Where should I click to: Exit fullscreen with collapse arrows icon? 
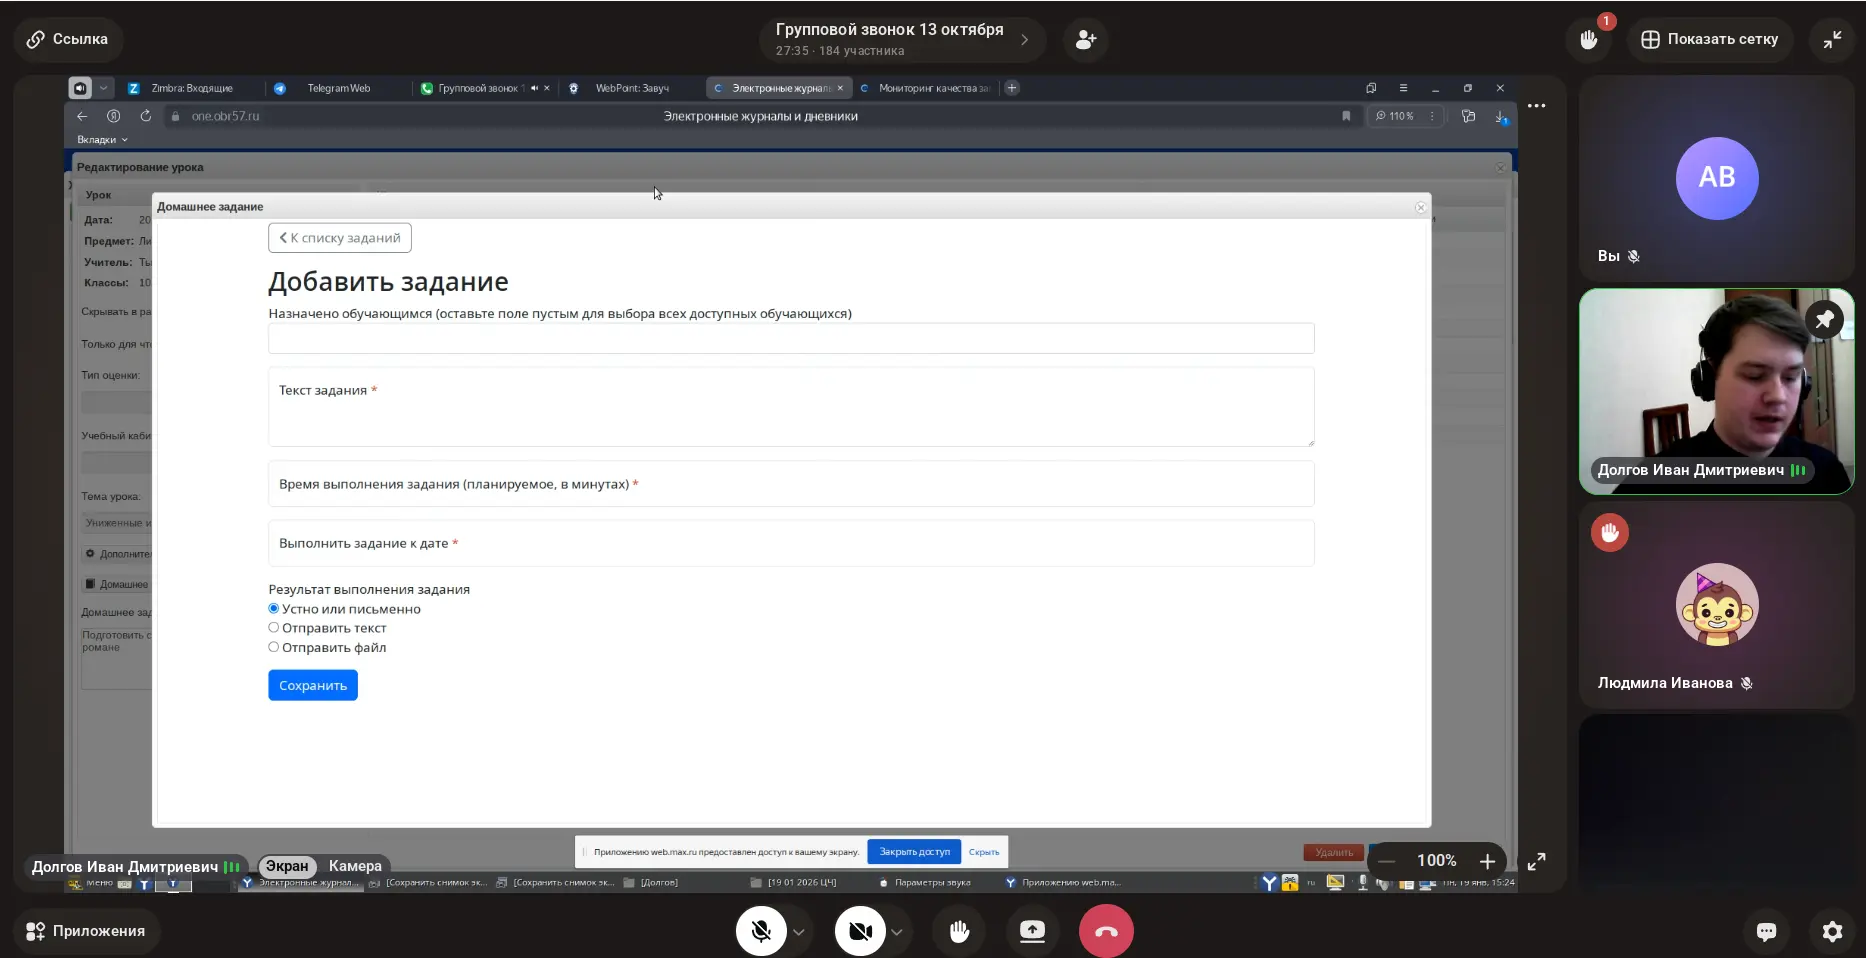(1832, 40)
